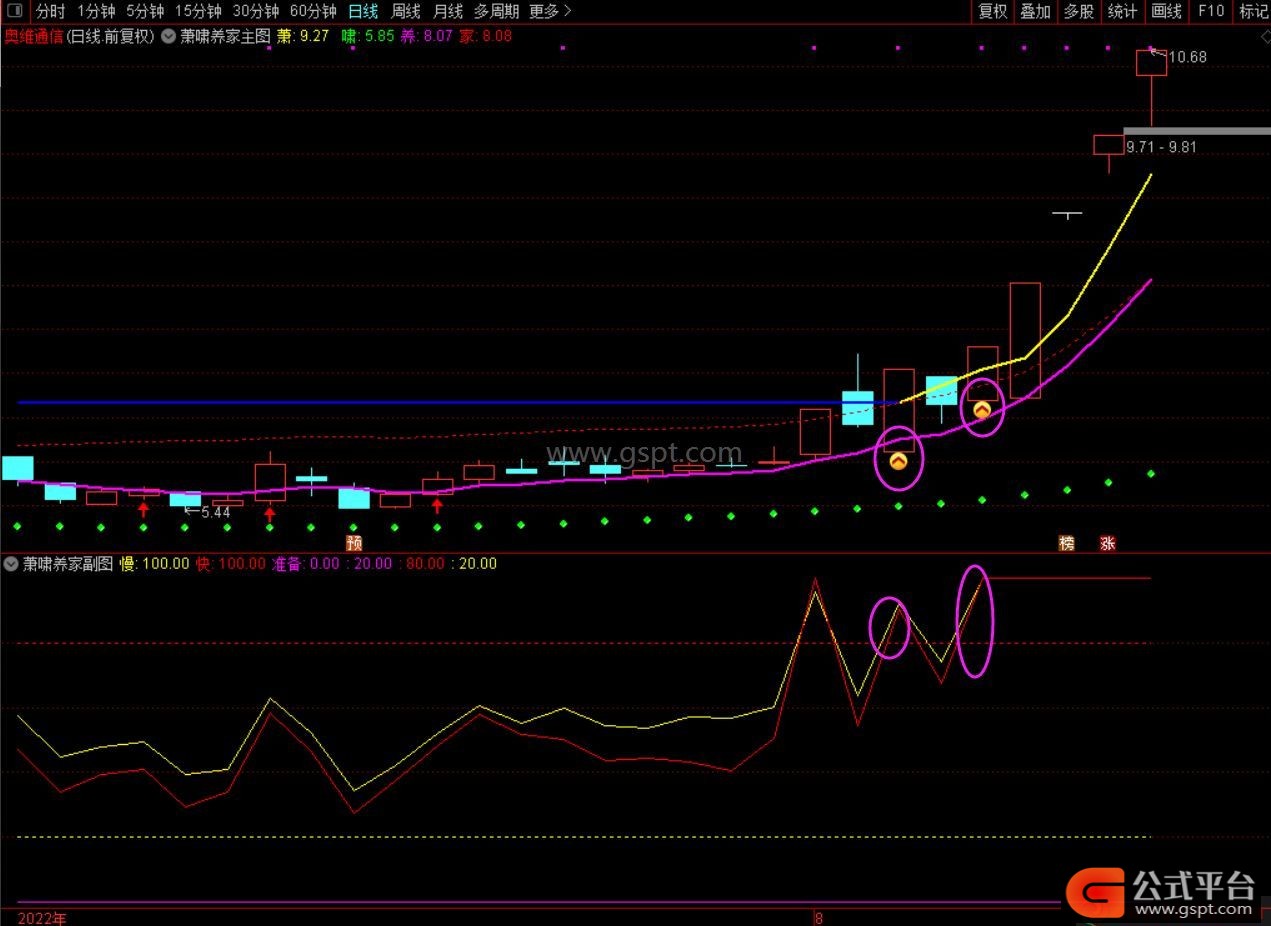The width and height of the screenshot is (1271, 926).
Task: Click the stock name 奥维通信
Action: pos(34,36)
